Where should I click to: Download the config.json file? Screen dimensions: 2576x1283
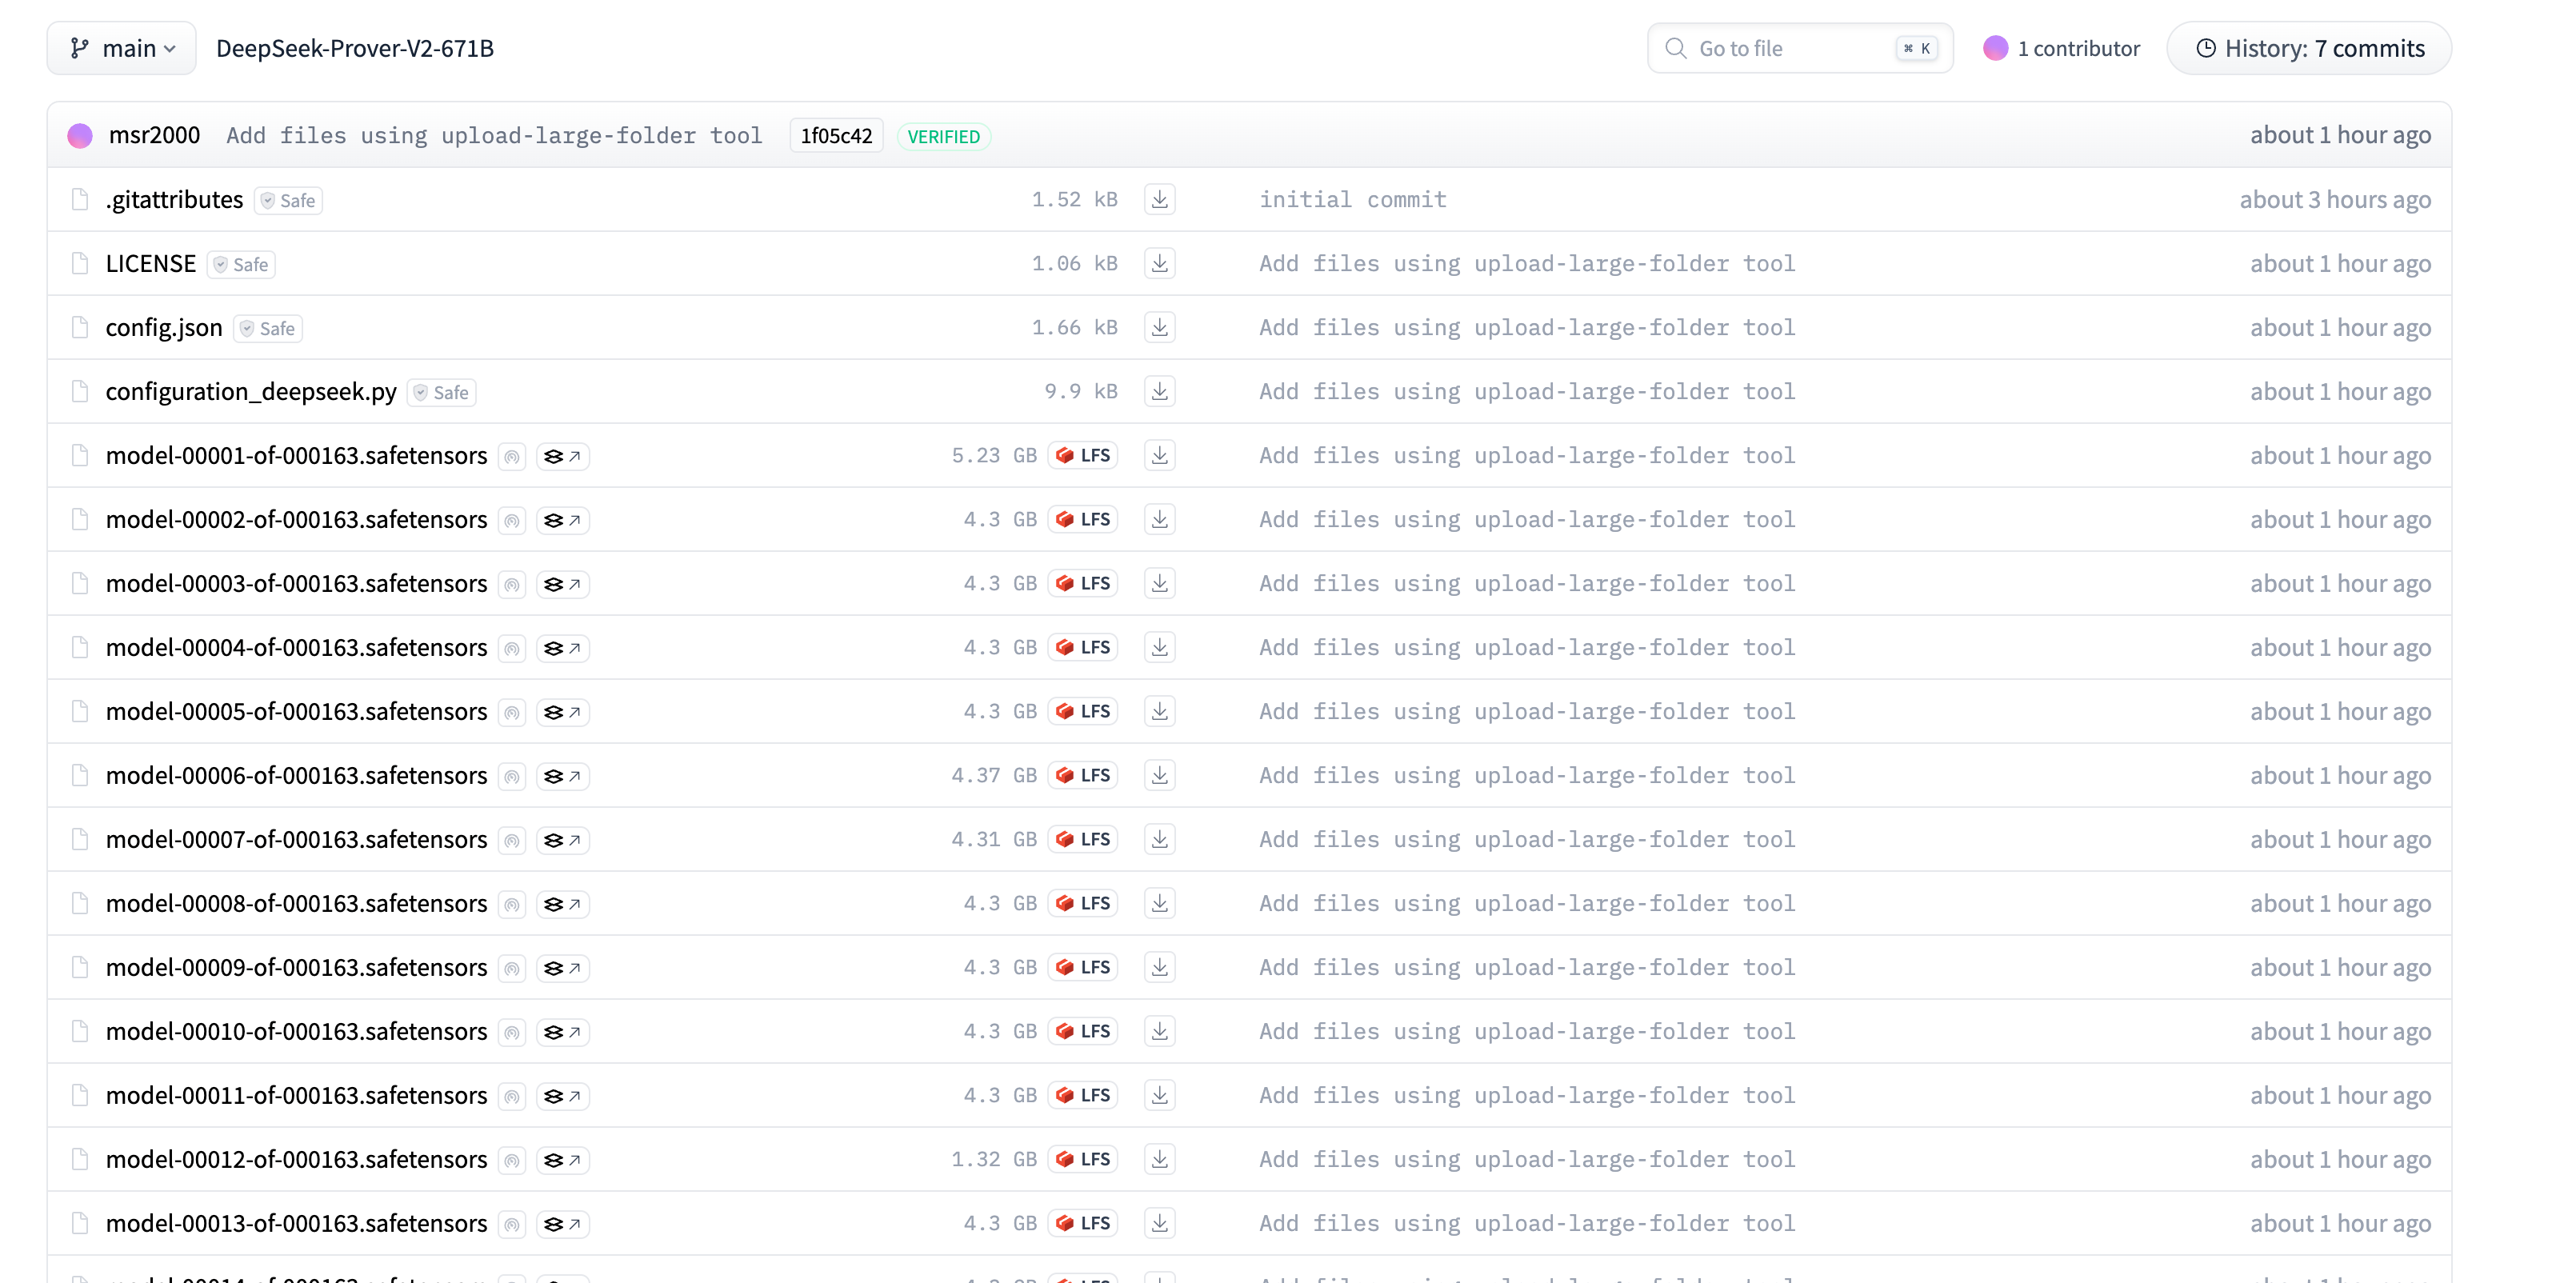click(x=1159, y=327)
